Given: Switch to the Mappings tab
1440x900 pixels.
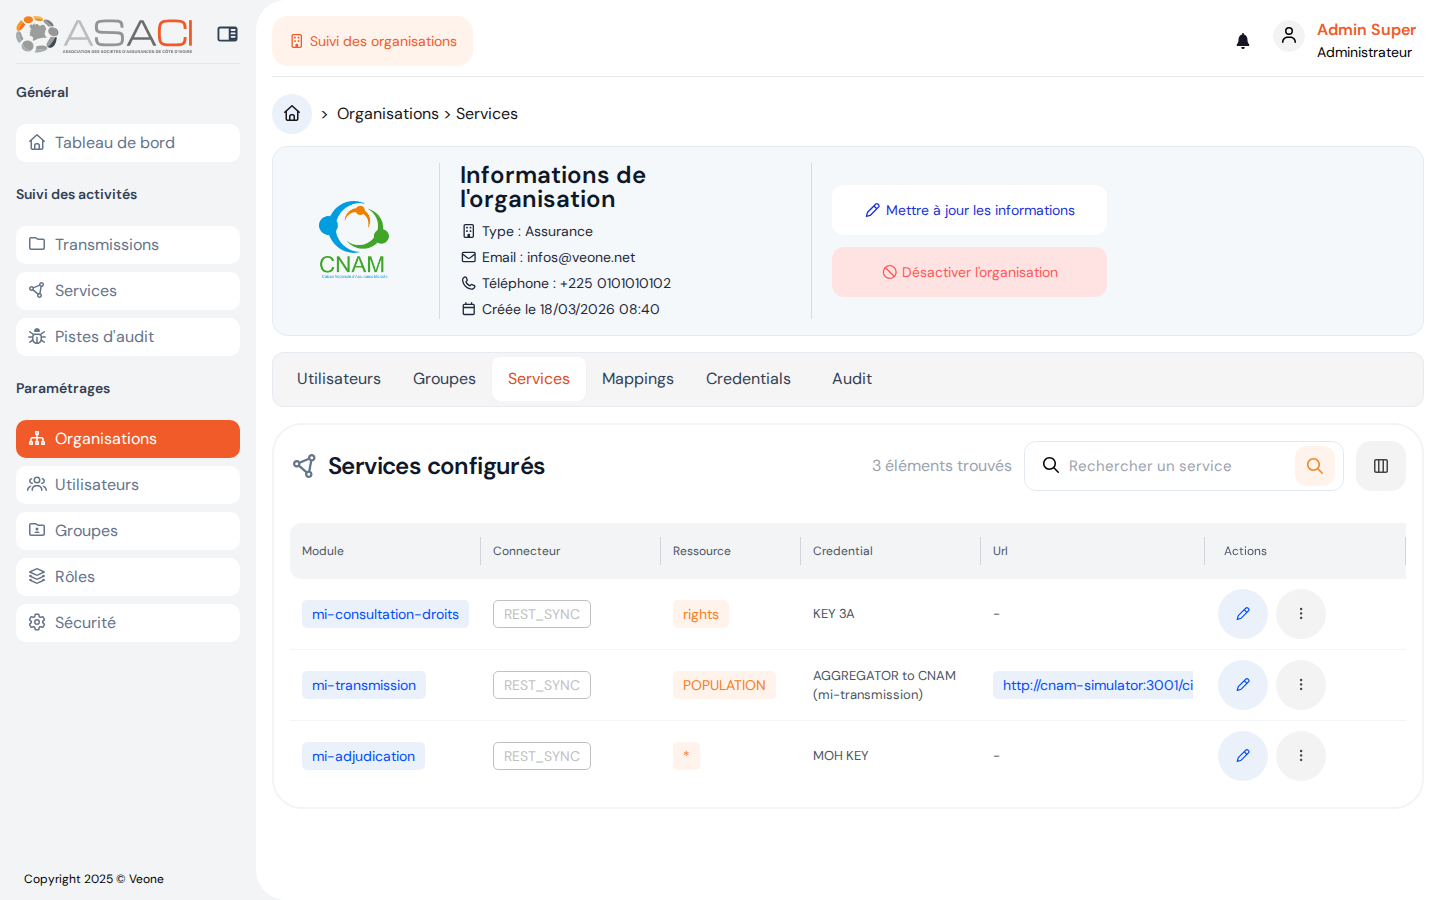Looking at the screenshot, I should (x=637, y=378).
